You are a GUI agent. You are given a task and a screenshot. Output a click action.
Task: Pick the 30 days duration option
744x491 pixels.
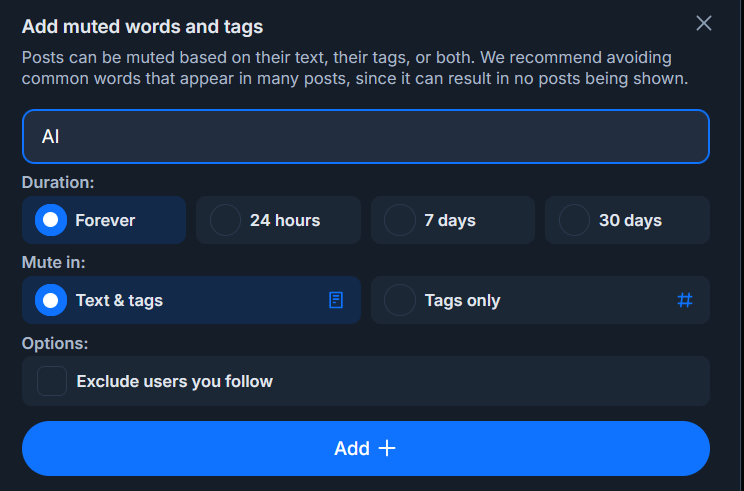[574, 220]
